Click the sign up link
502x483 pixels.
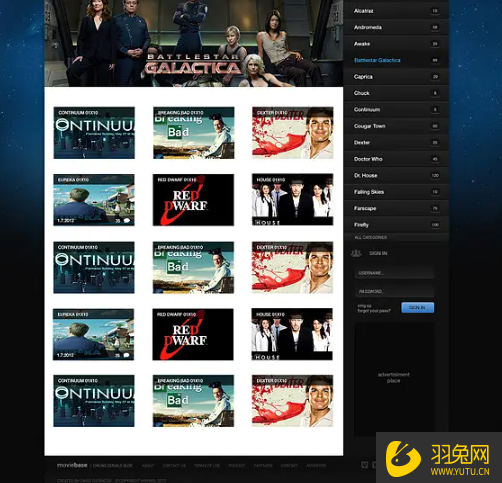point(364,305)
